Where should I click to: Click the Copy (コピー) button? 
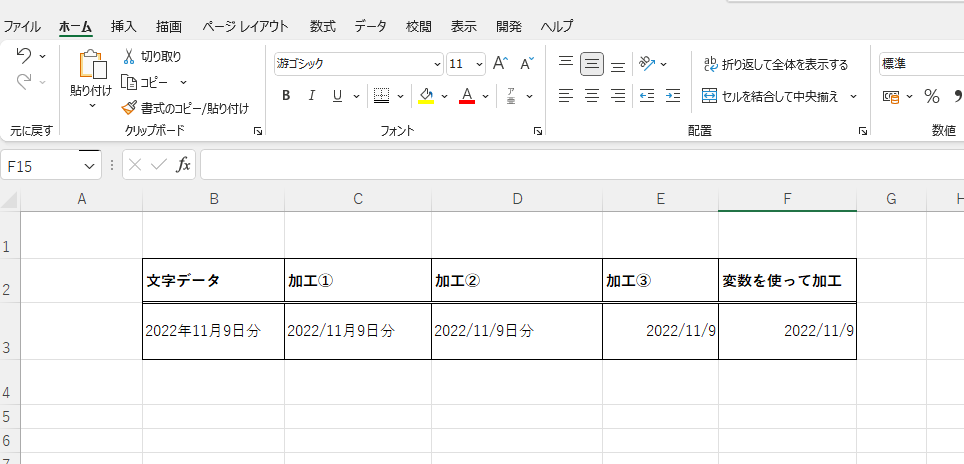(144, 82)
